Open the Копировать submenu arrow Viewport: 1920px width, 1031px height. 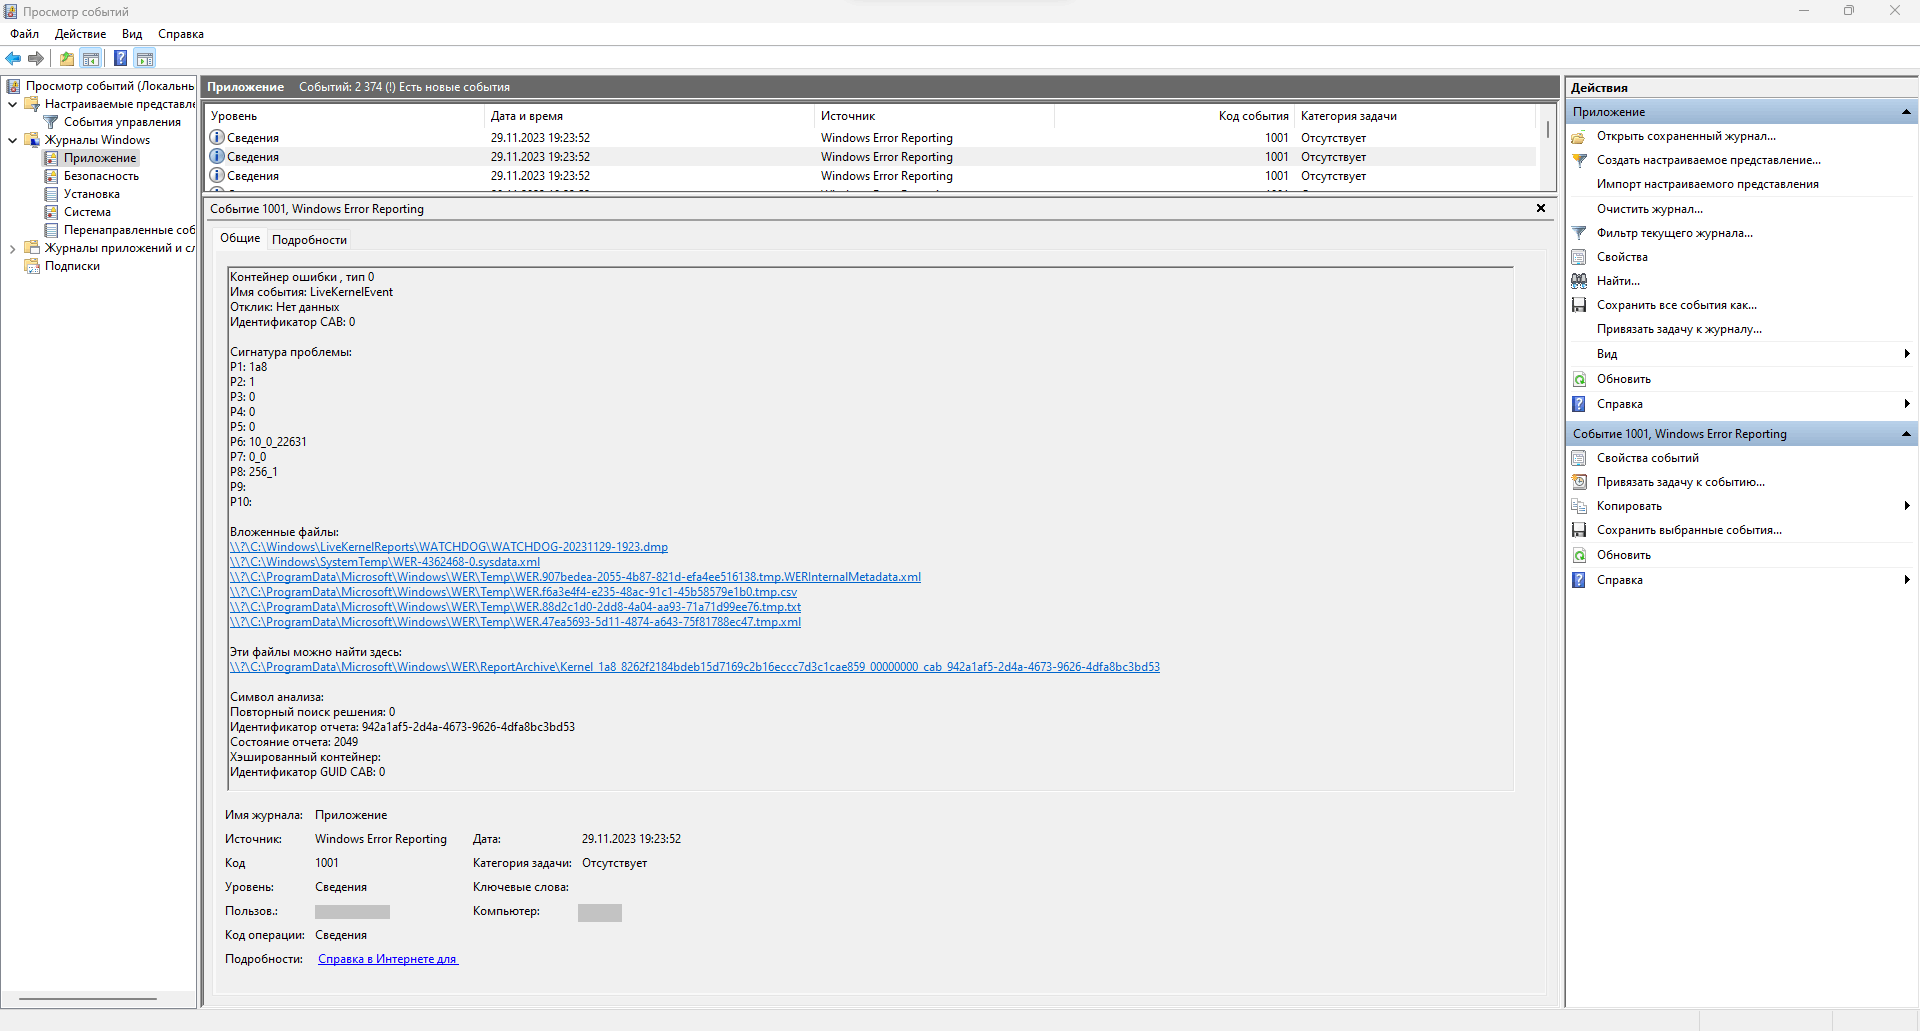pos(1907,506)
